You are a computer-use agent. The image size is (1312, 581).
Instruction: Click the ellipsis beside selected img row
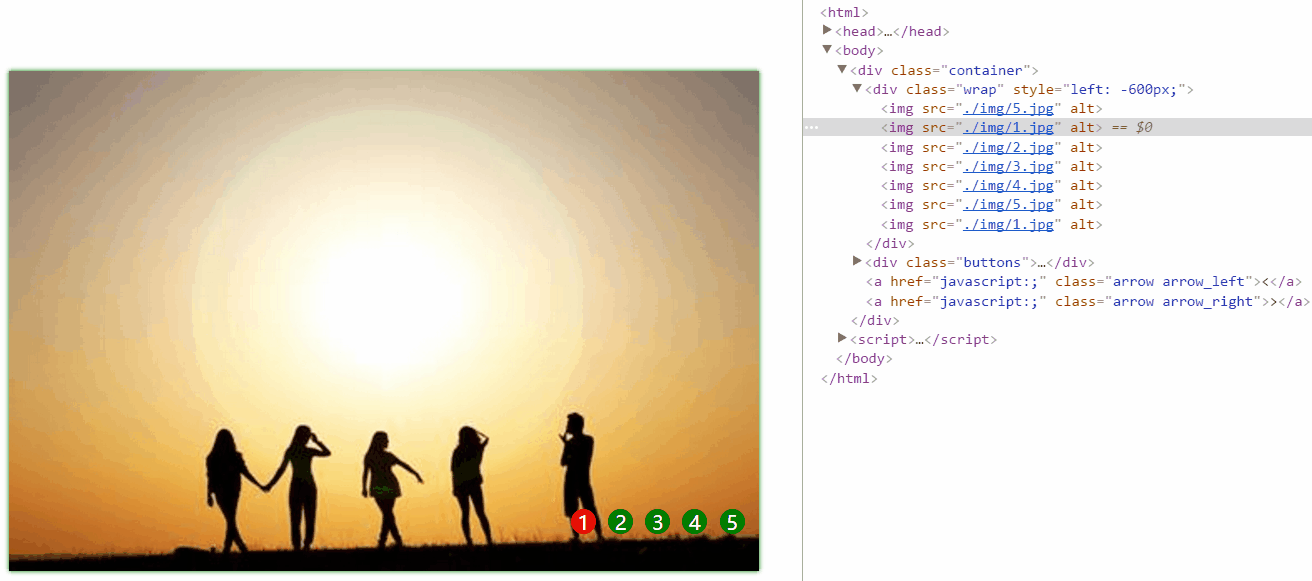click(x=812, y=128)
